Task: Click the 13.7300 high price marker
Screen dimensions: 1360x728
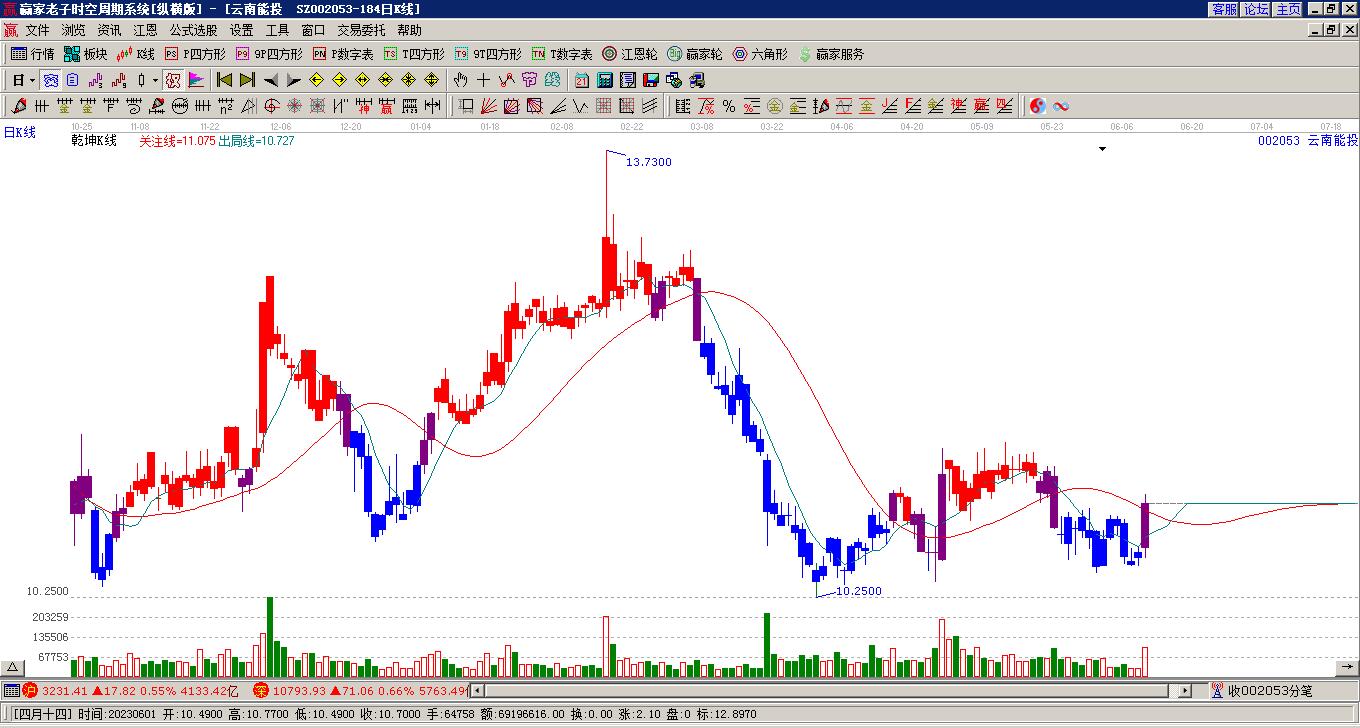Action: 649,162
